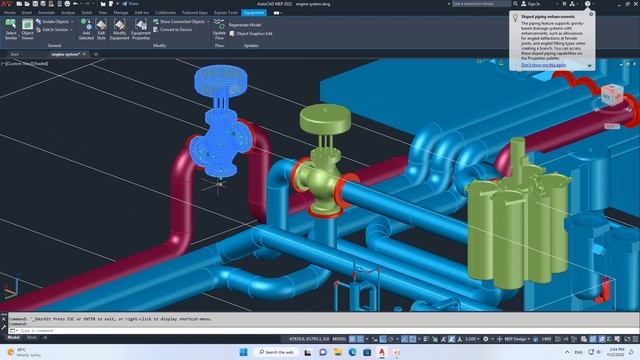Click the Customize icon beside the command line

[x=4, y=327]
